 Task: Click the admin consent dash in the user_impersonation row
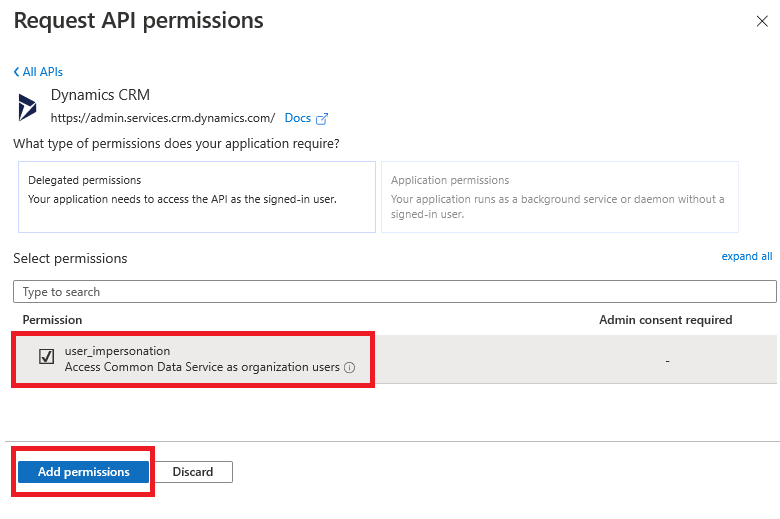click(x=667, y=360)
